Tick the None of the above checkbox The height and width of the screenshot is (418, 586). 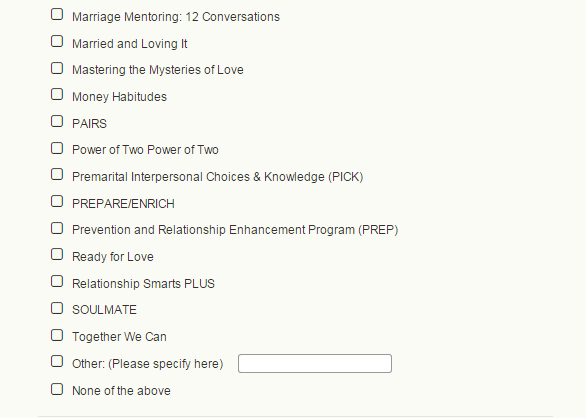(57, 389)
